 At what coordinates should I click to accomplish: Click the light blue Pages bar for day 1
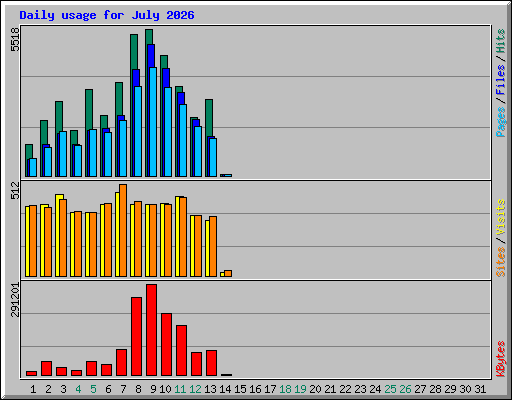point(33,167)
